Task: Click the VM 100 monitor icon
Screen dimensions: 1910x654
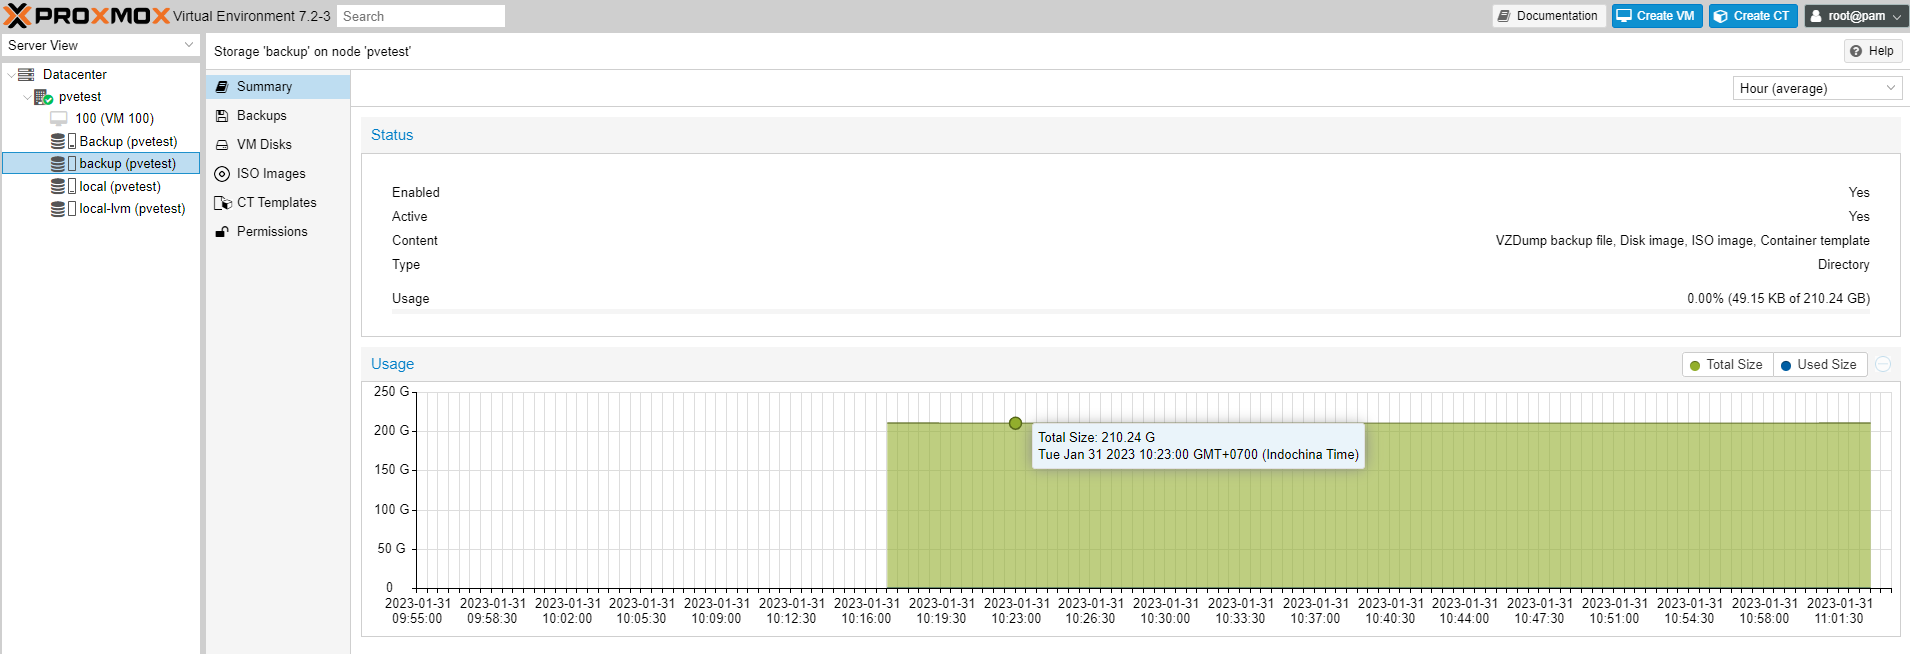Action: pos(59,119)
